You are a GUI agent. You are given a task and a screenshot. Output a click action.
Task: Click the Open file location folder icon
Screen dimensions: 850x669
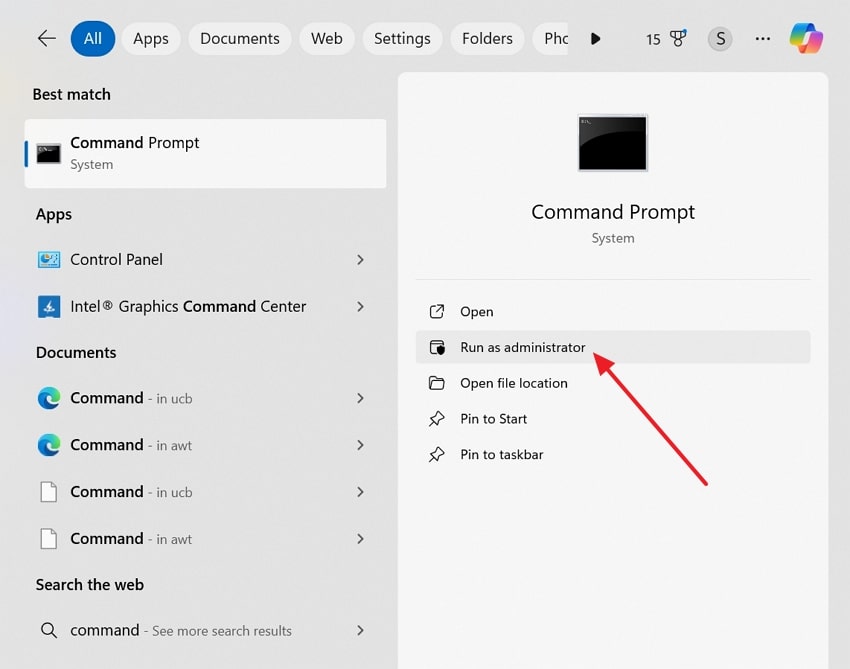[437, 383]
